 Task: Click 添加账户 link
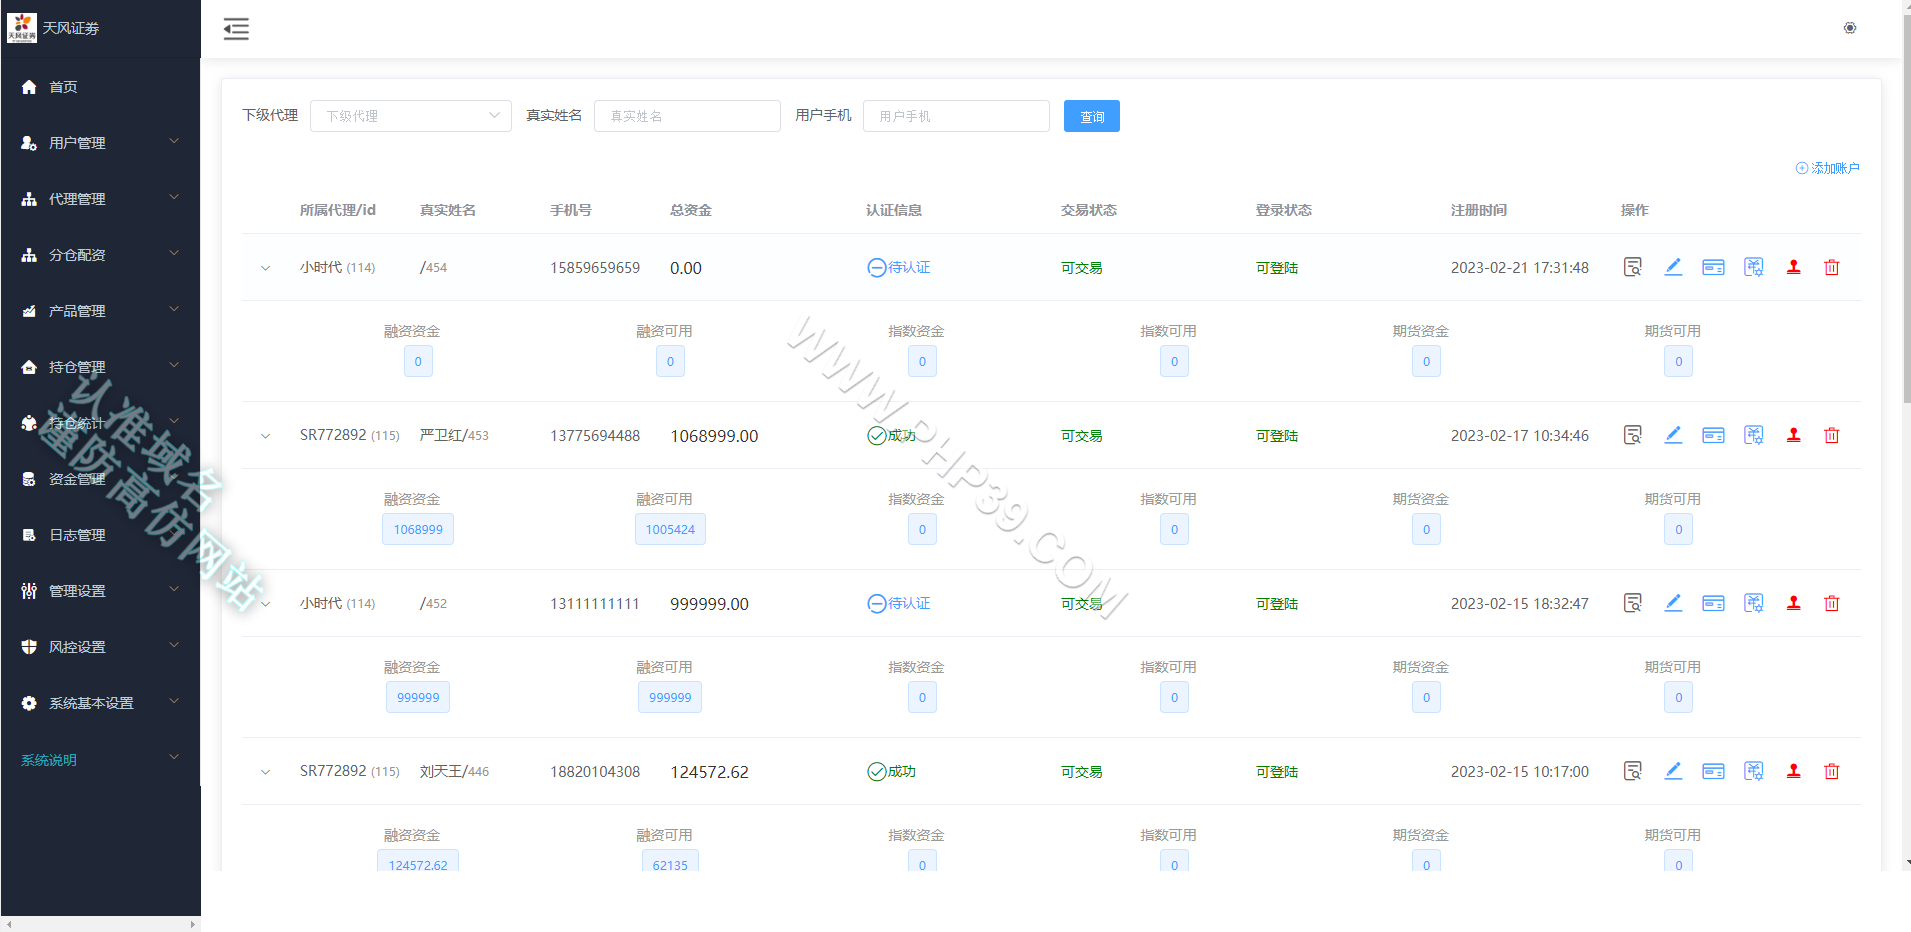1828,168
